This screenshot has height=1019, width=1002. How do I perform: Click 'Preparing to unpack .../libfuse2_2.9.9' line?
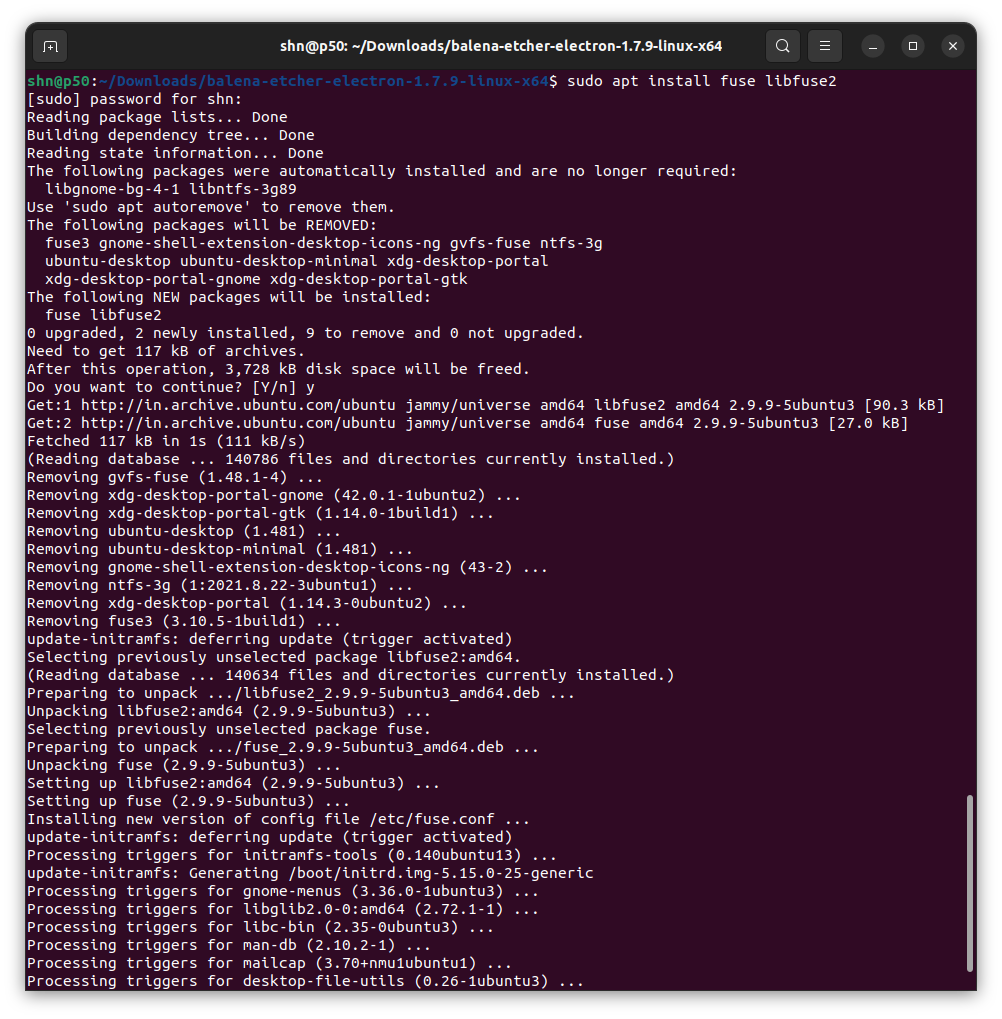coord(301,693)
